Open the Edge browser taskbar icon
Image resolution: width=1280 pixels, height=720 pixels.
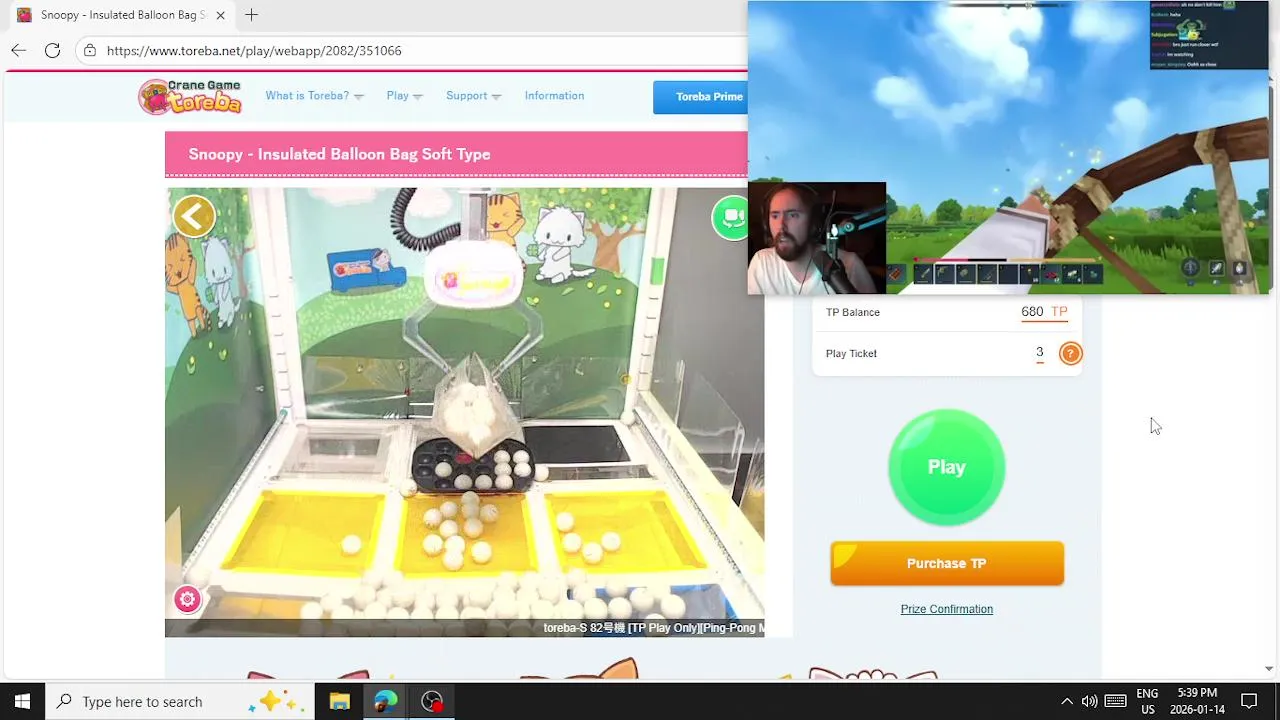385,701
